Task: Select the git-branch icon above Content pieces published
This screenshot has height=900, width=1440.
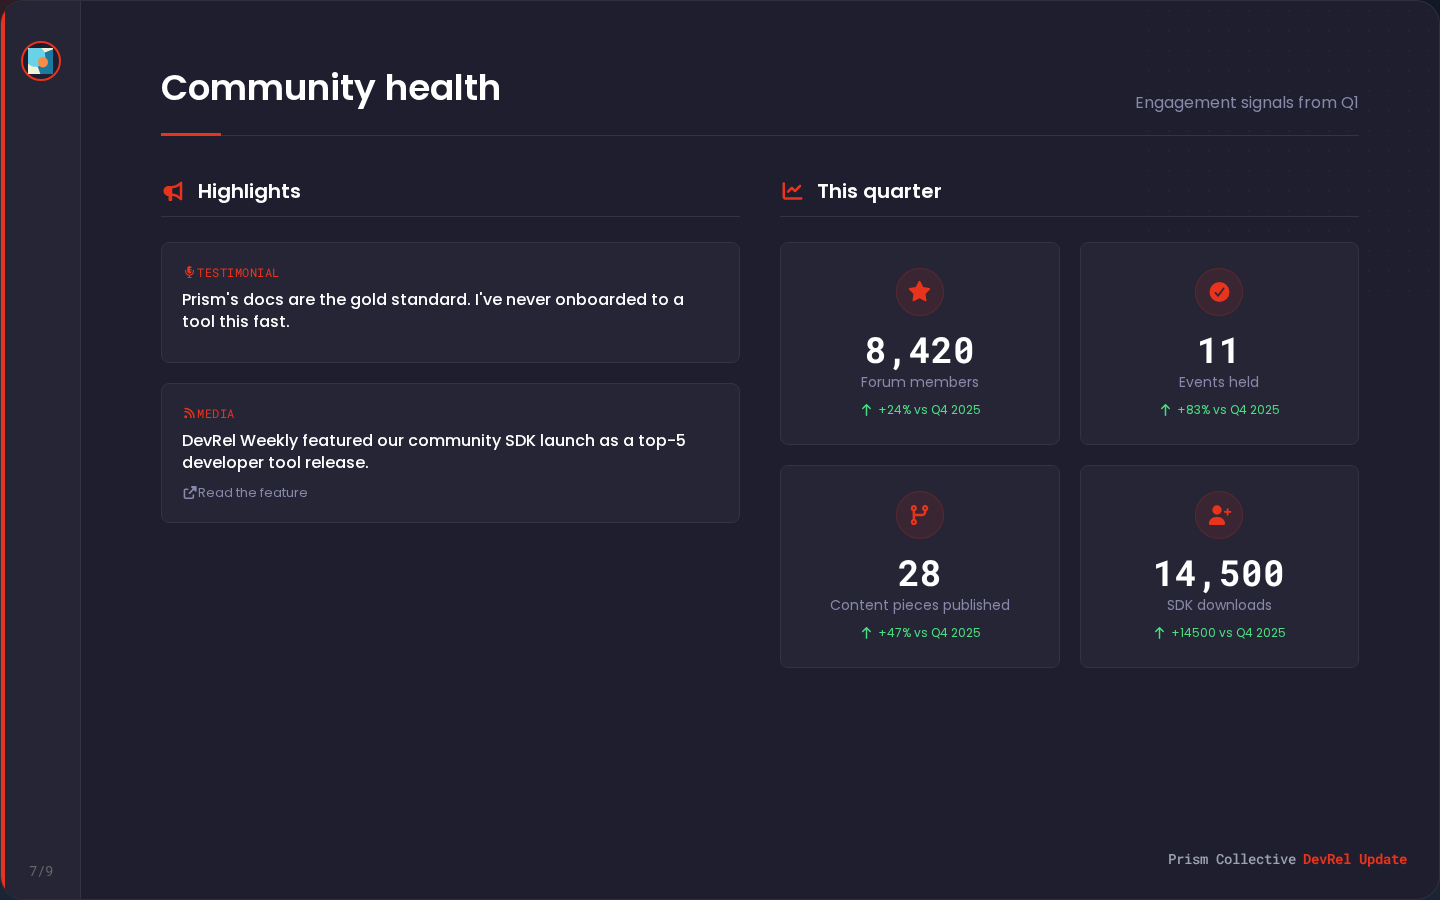Action: 919,515
